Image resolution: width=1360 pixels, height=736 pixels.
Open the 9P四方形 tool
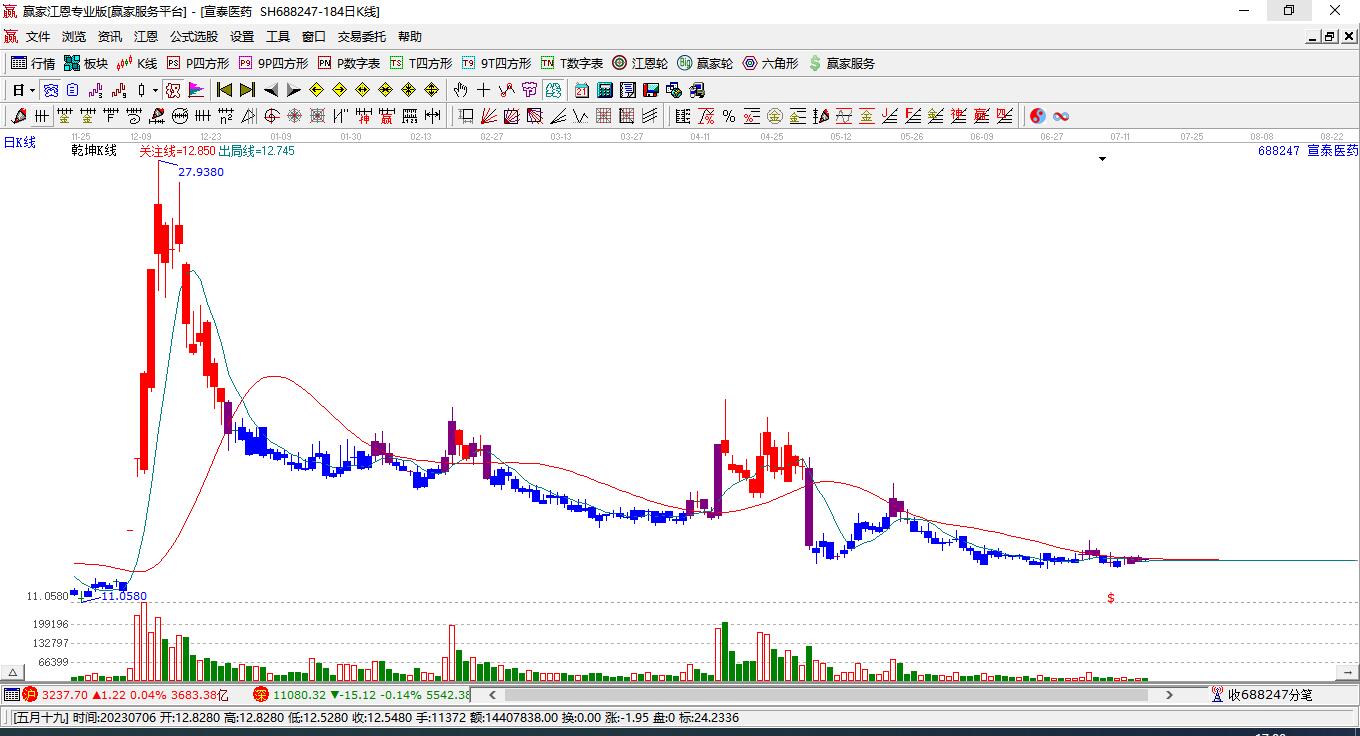pos(273,63)
